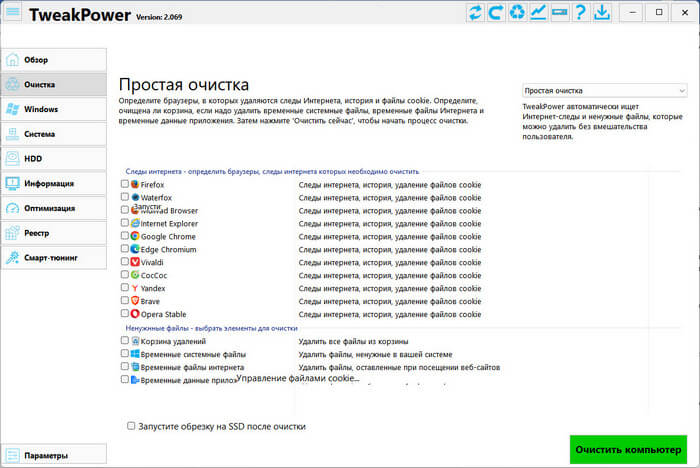Enable the Firefox checkbox

point(125,184)
